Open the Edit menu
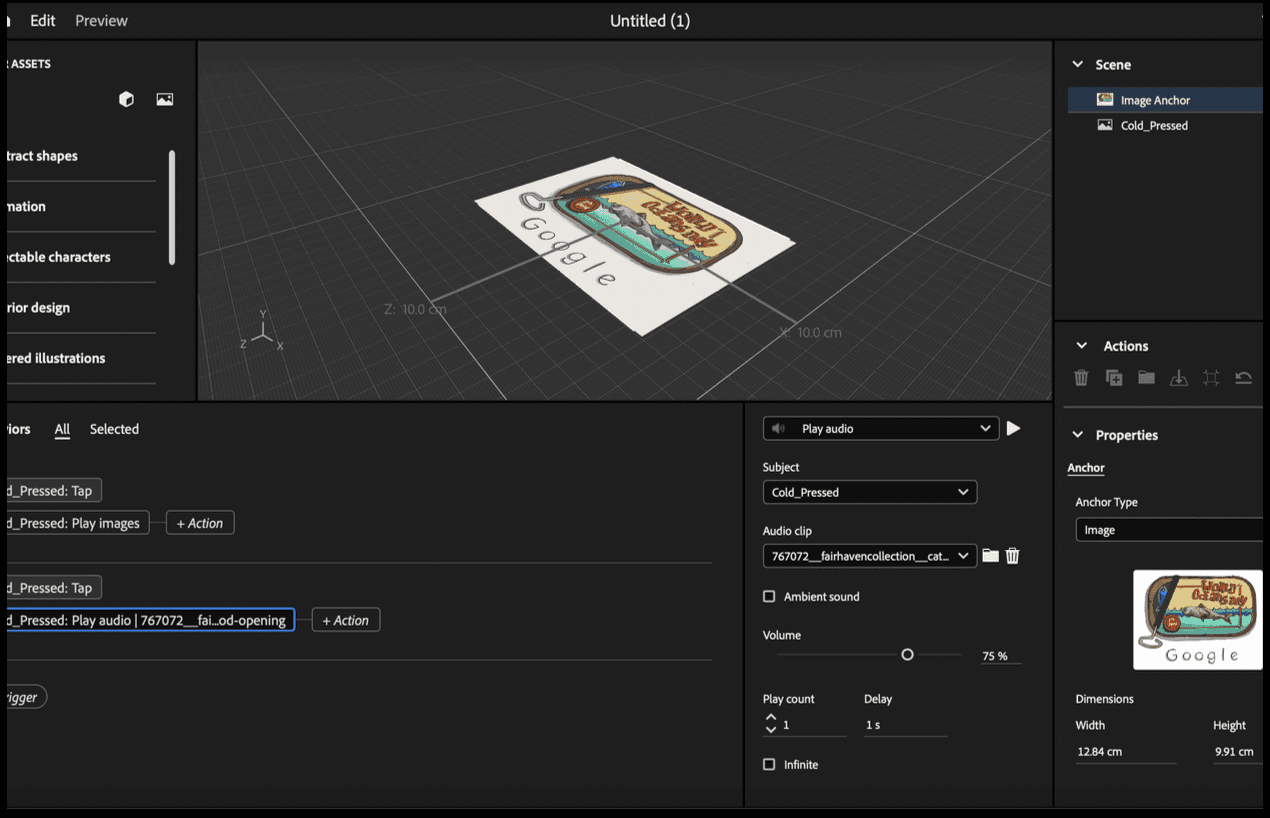Image resolution: width=1270 pixels, height=818 pixels. (43, 20)
